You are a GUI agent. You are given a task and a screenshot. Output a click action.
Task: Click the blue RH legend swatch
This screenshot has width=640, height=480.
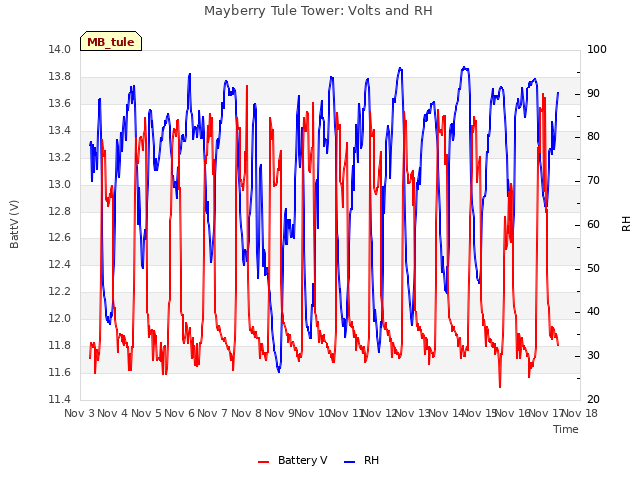pos(350,462)
